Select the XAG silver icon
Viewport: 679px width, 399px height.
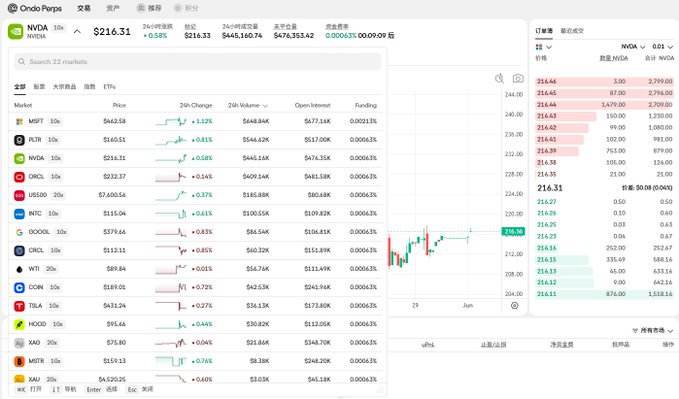coord(19,343)
